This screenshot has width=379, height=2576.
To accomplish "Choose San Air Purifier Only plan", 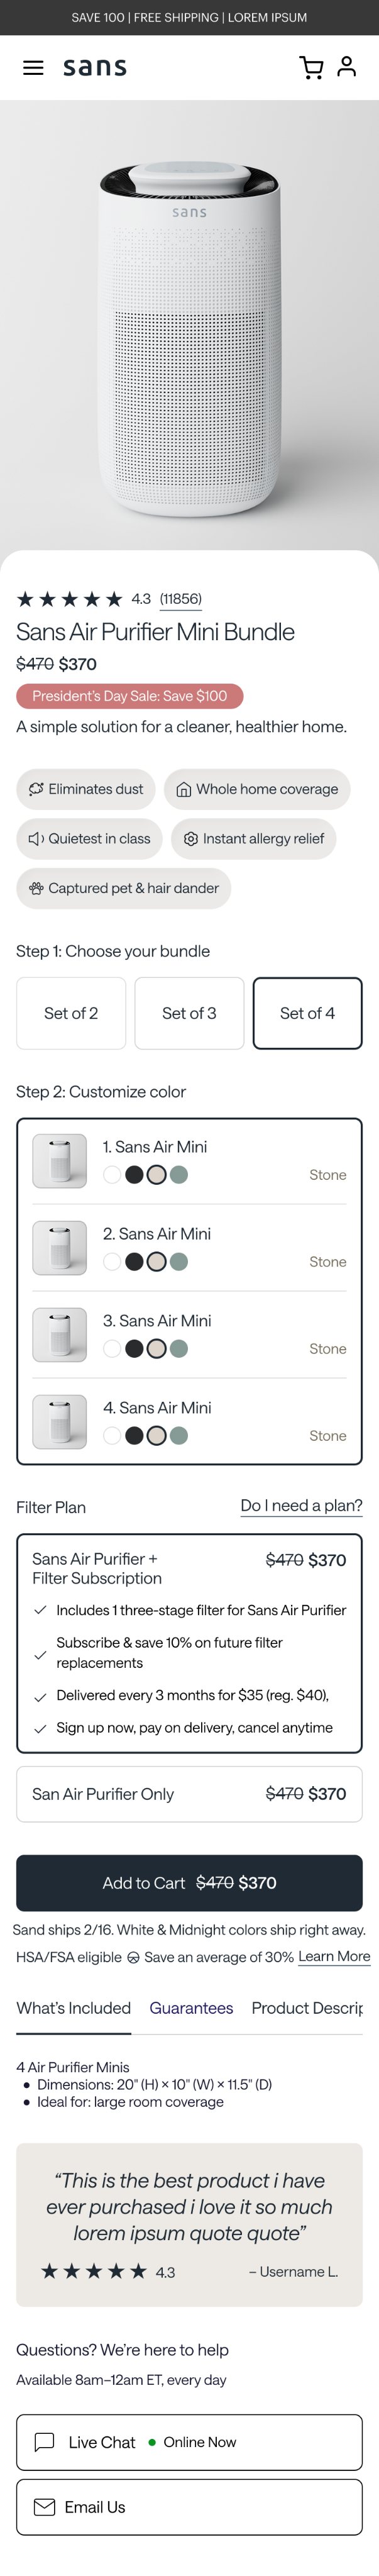I will tap(189, 1793).
